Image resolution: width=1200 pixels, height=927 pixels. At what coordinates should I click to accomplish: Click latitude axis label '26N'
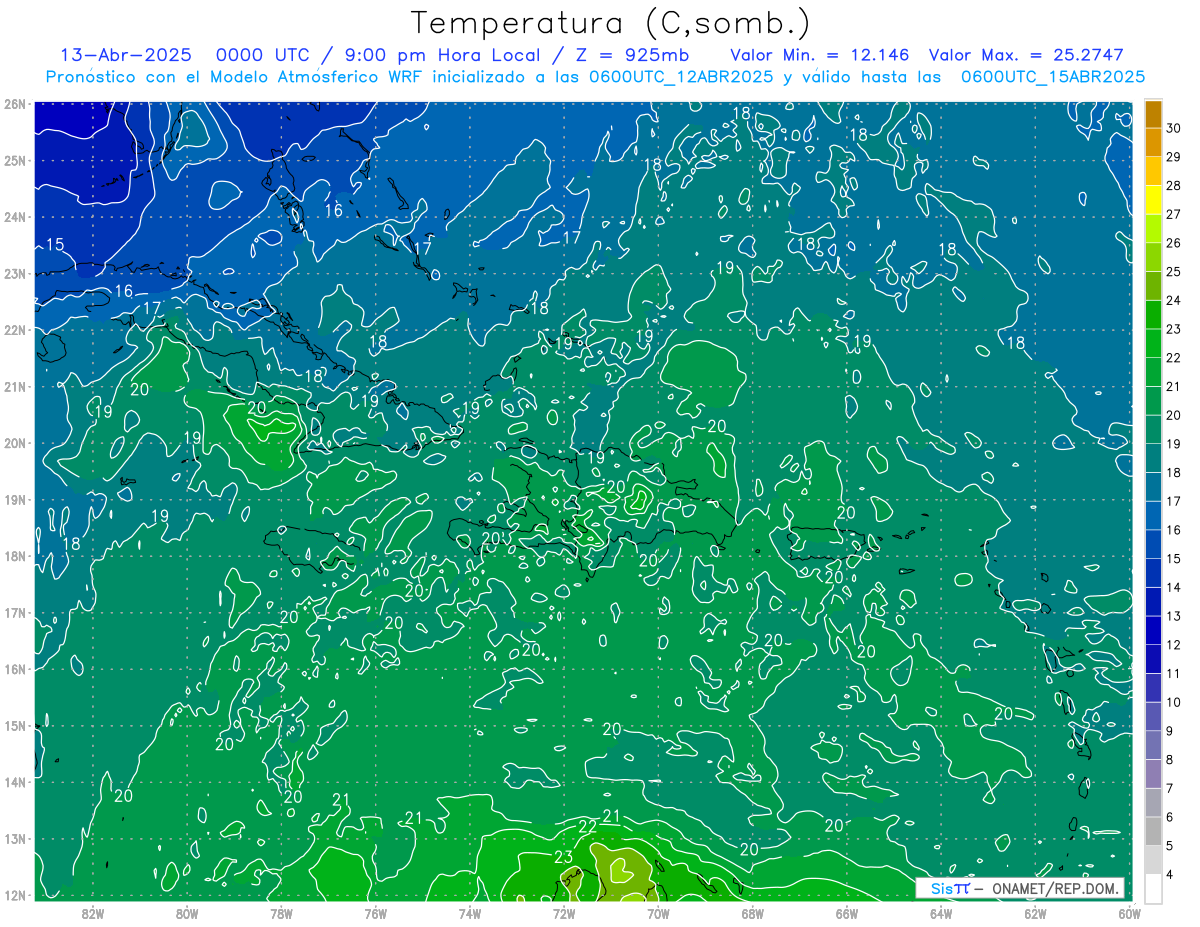tap(15, 104)
